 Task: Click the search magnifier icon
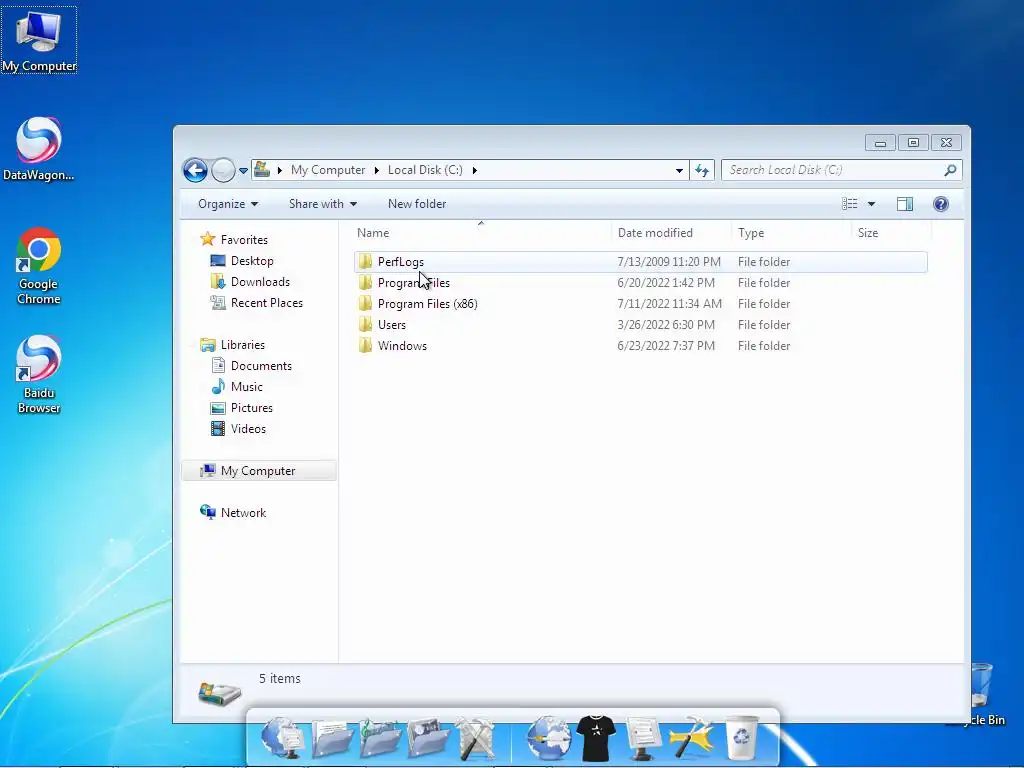(x=950, y=170)
